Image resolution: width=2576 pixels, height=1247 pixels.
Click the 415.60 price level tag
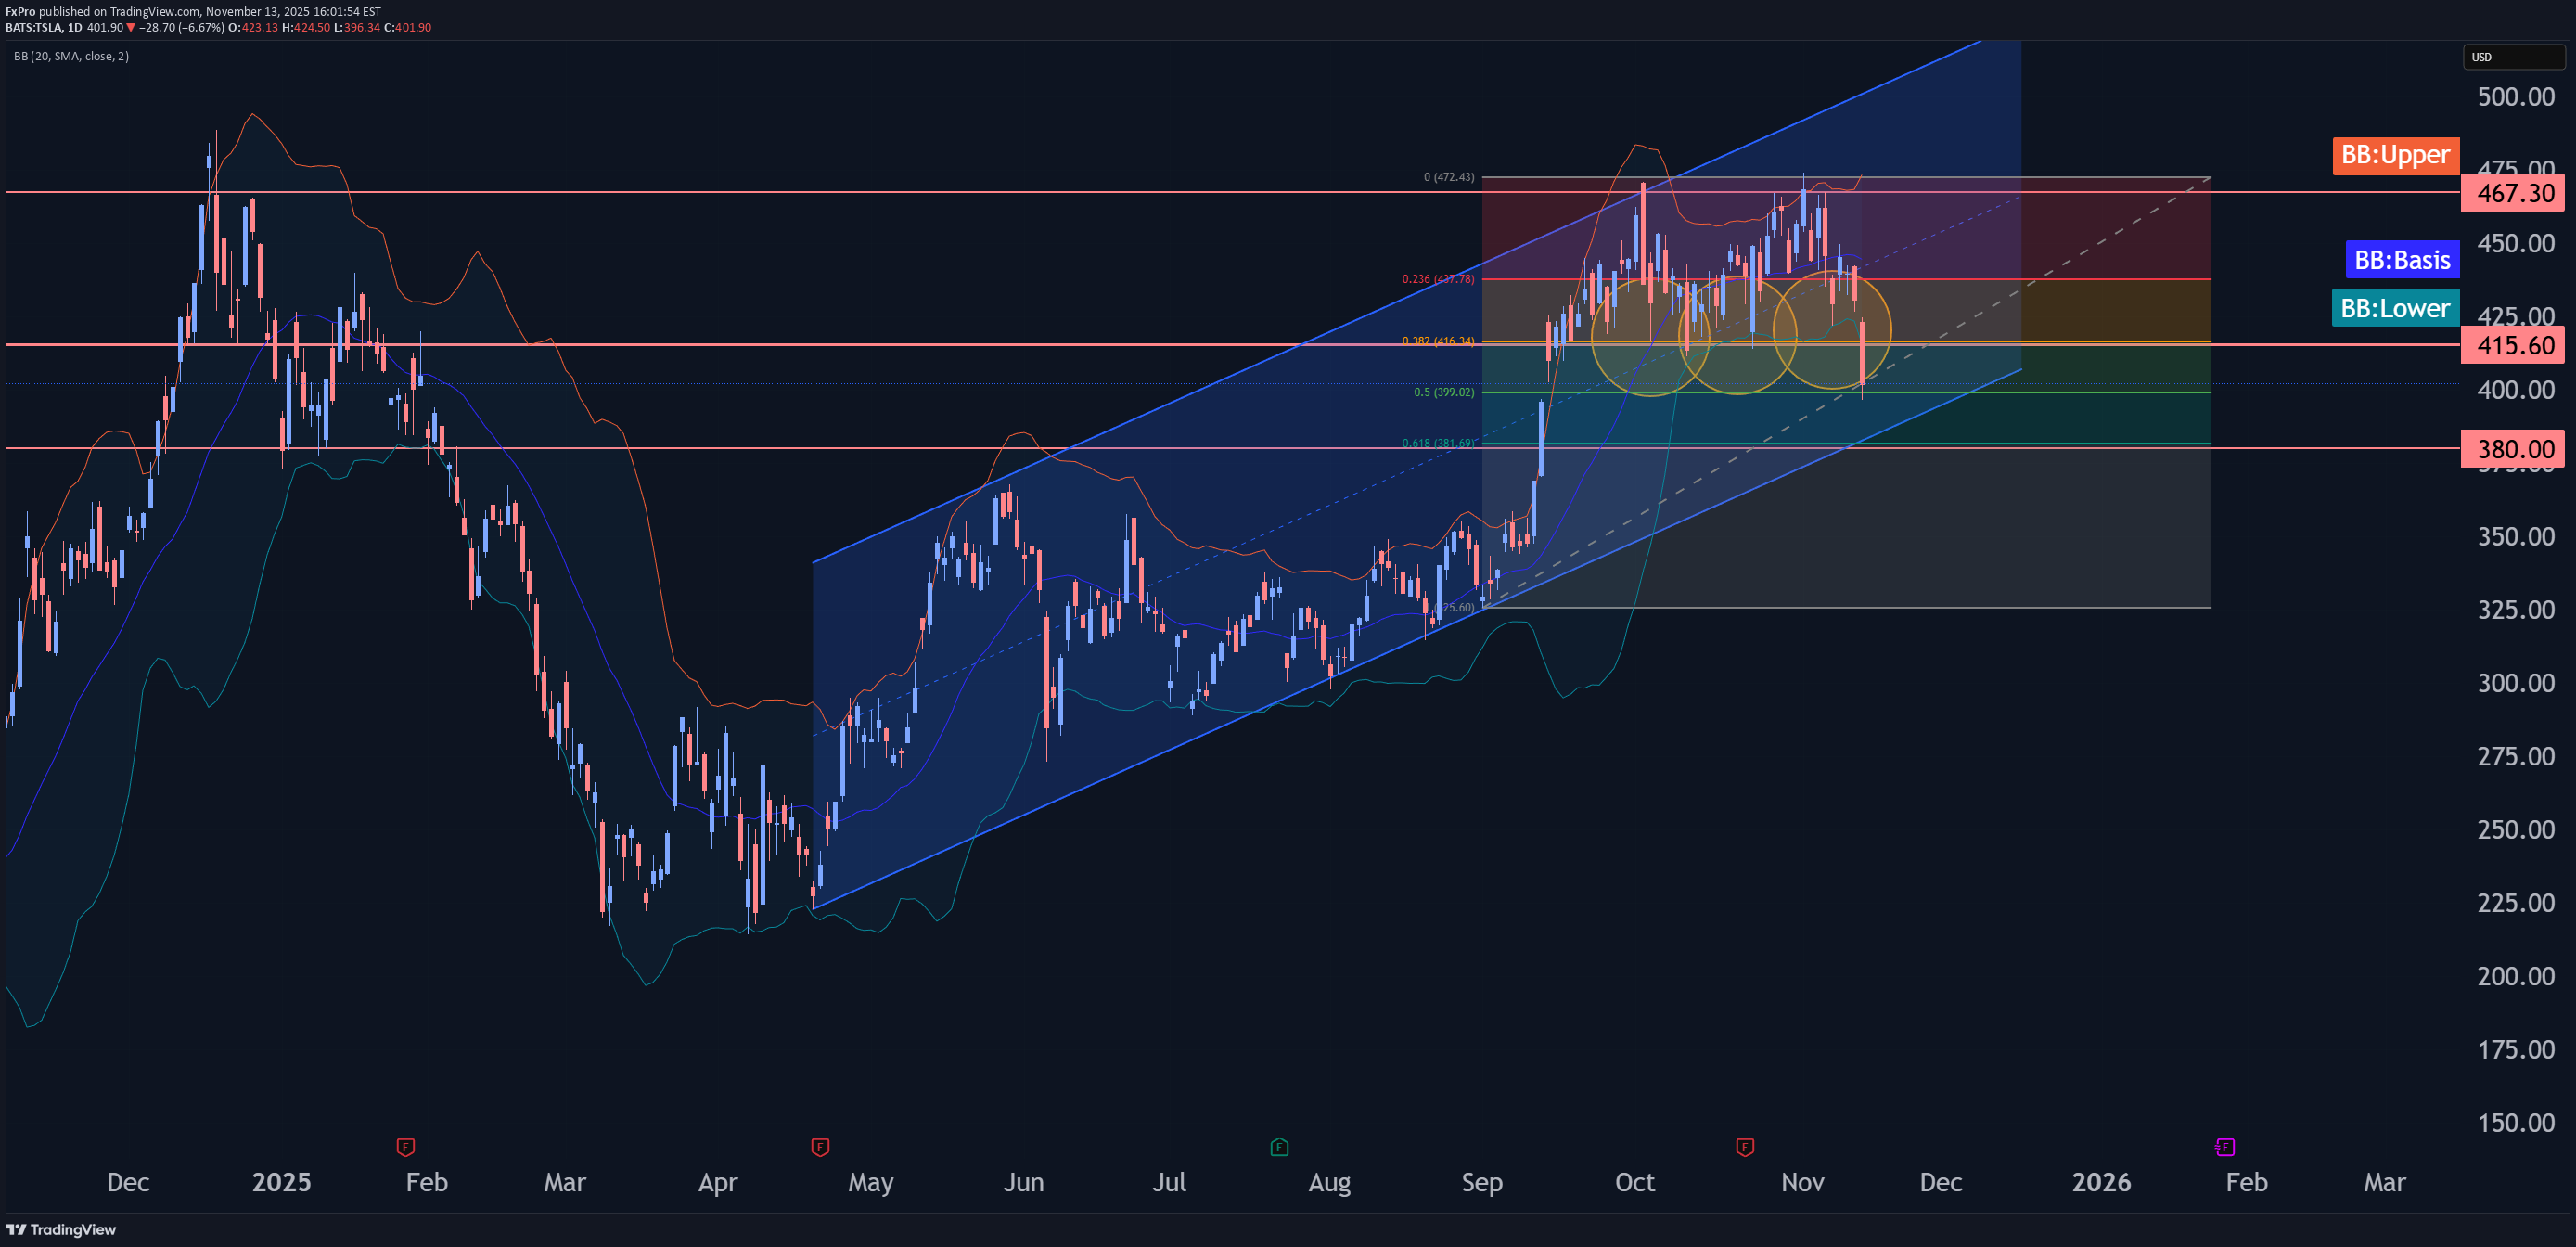pyautogui.click(x=2515, y=345)
